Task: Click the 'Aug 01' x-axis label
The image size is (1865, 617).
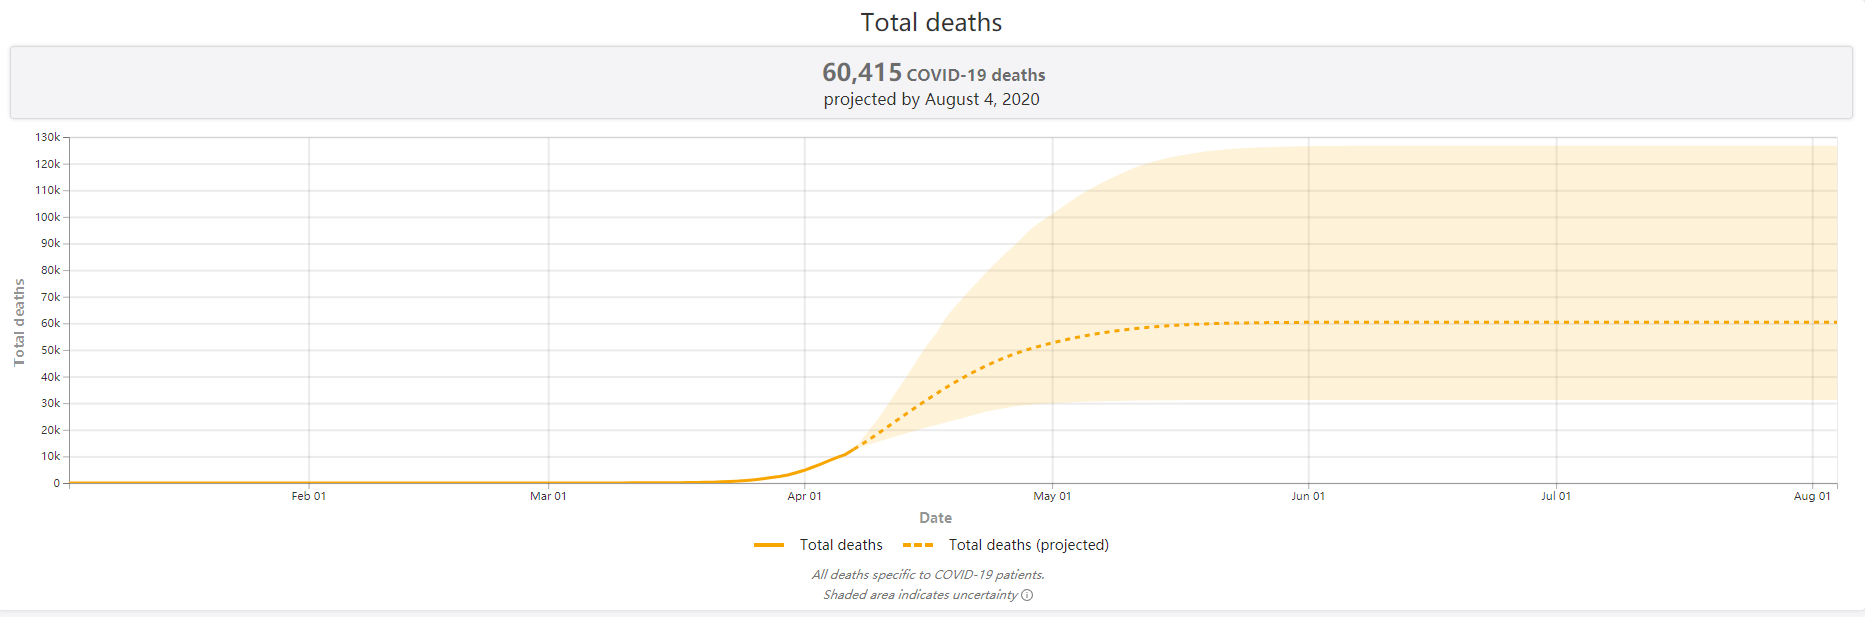Action: pyautogui.click(x=1812, y=496)
